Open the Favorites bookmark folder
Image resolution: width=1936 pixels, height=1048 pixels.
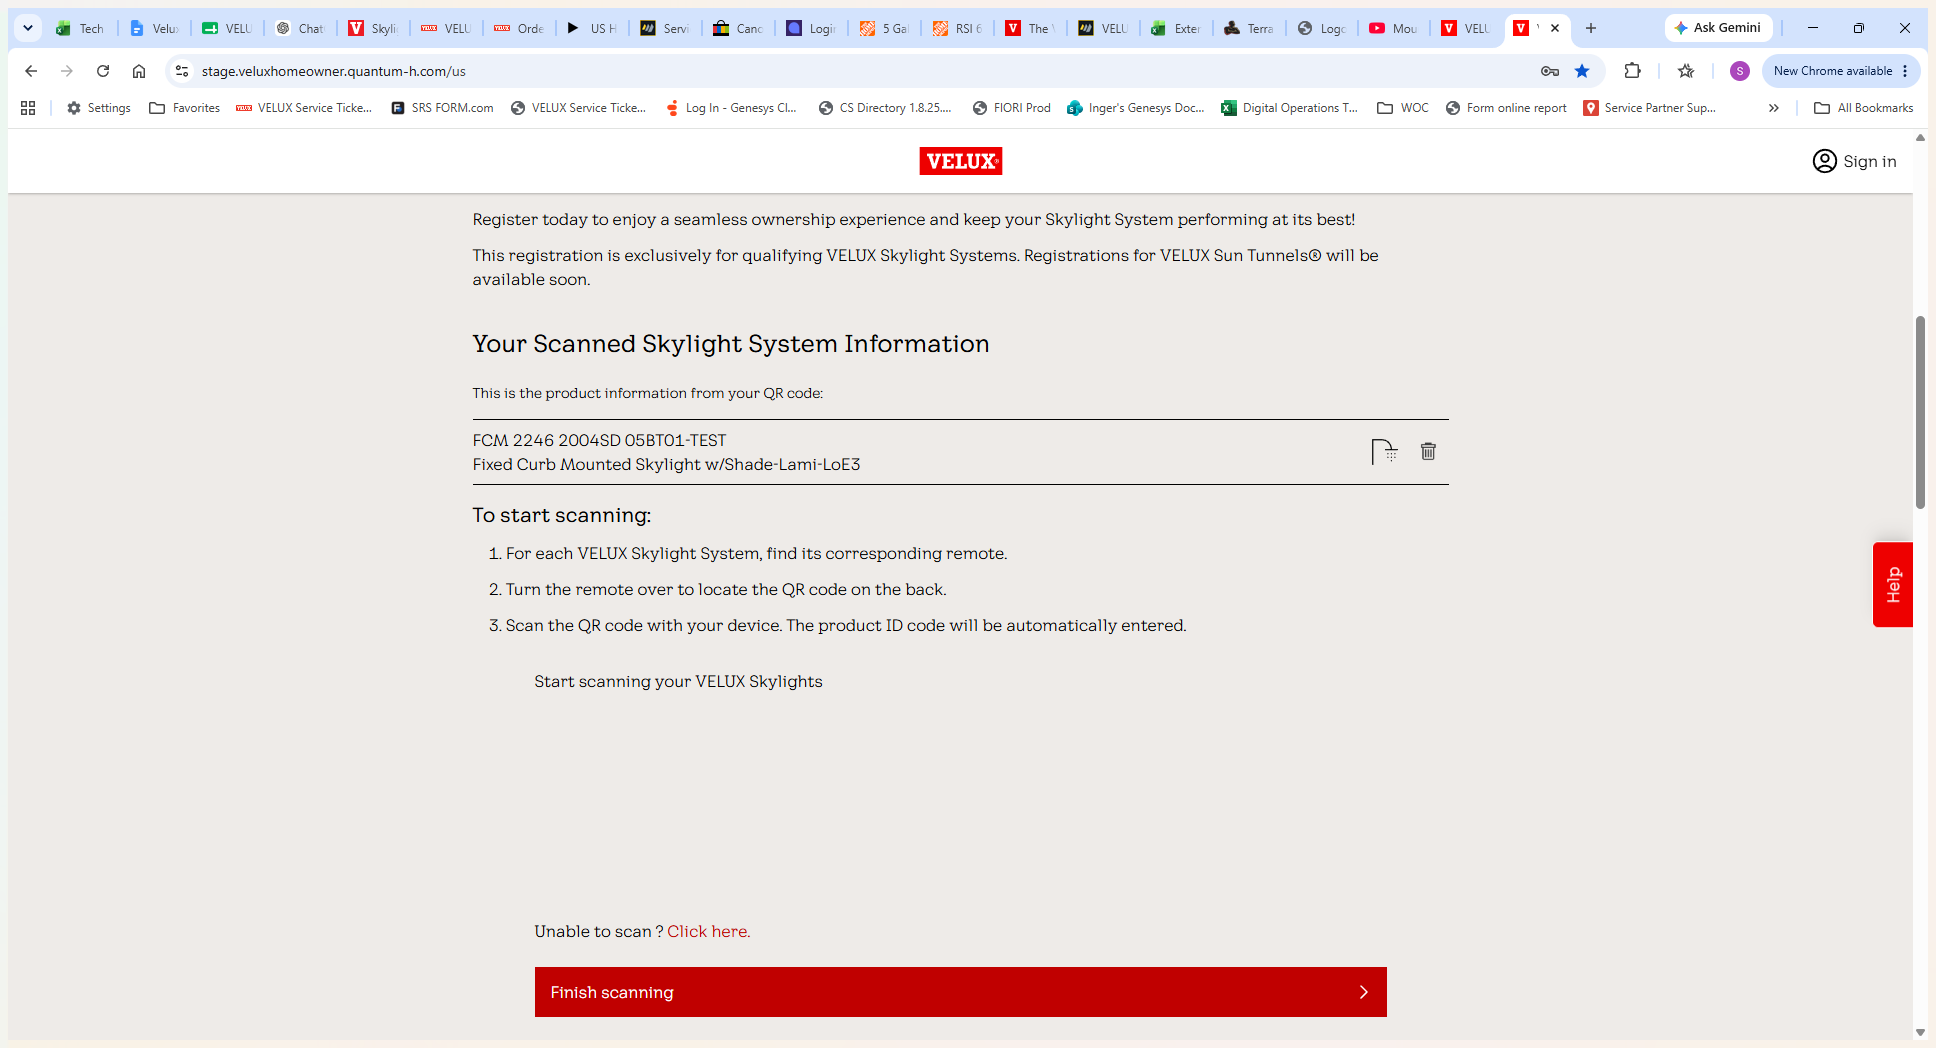coord(185,108)
